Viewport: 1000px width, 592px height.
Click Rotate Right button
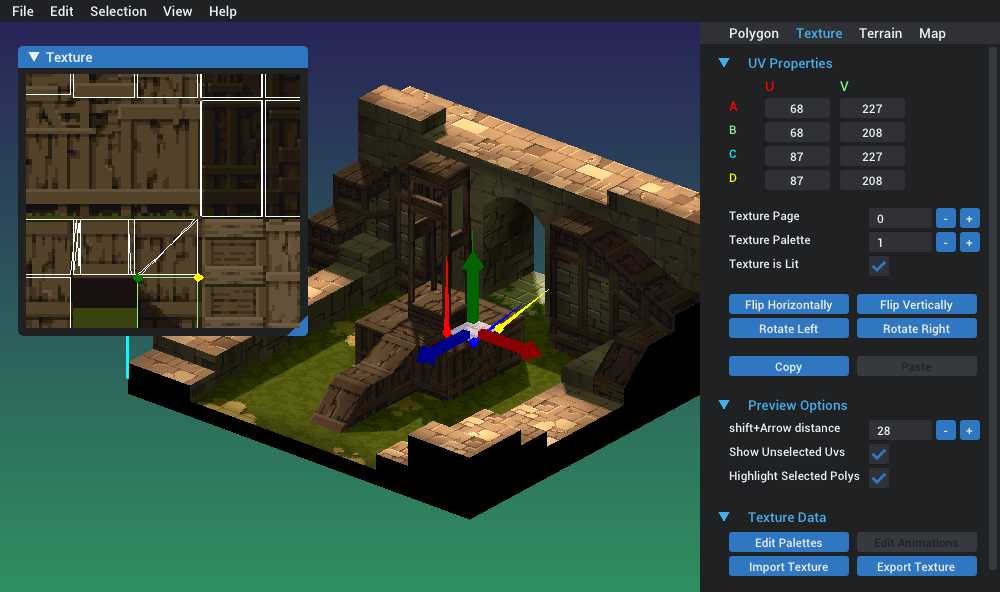click(916, 328)
